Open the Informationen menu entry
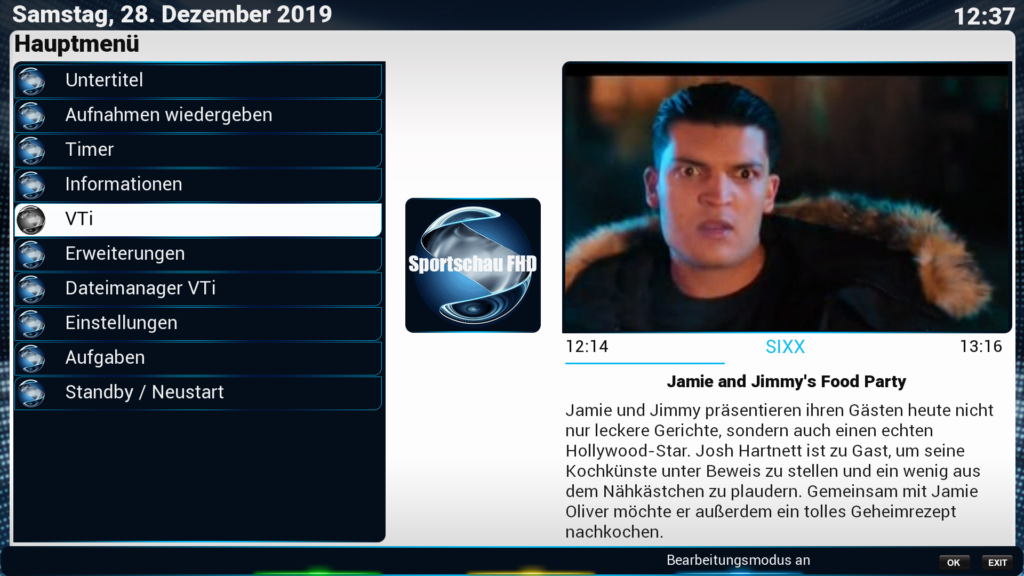Viewport: 1024px width, 576px height. [x=198, y=184]
